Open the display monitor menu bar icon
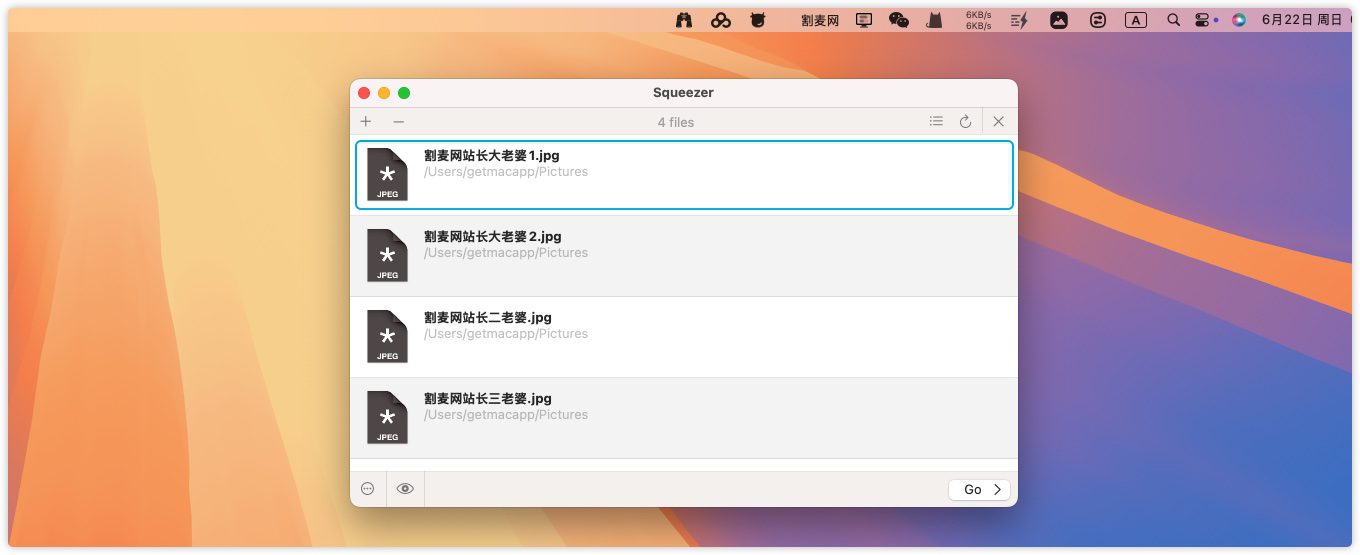This screenshot has height=555, width=1360. [864, 20]
